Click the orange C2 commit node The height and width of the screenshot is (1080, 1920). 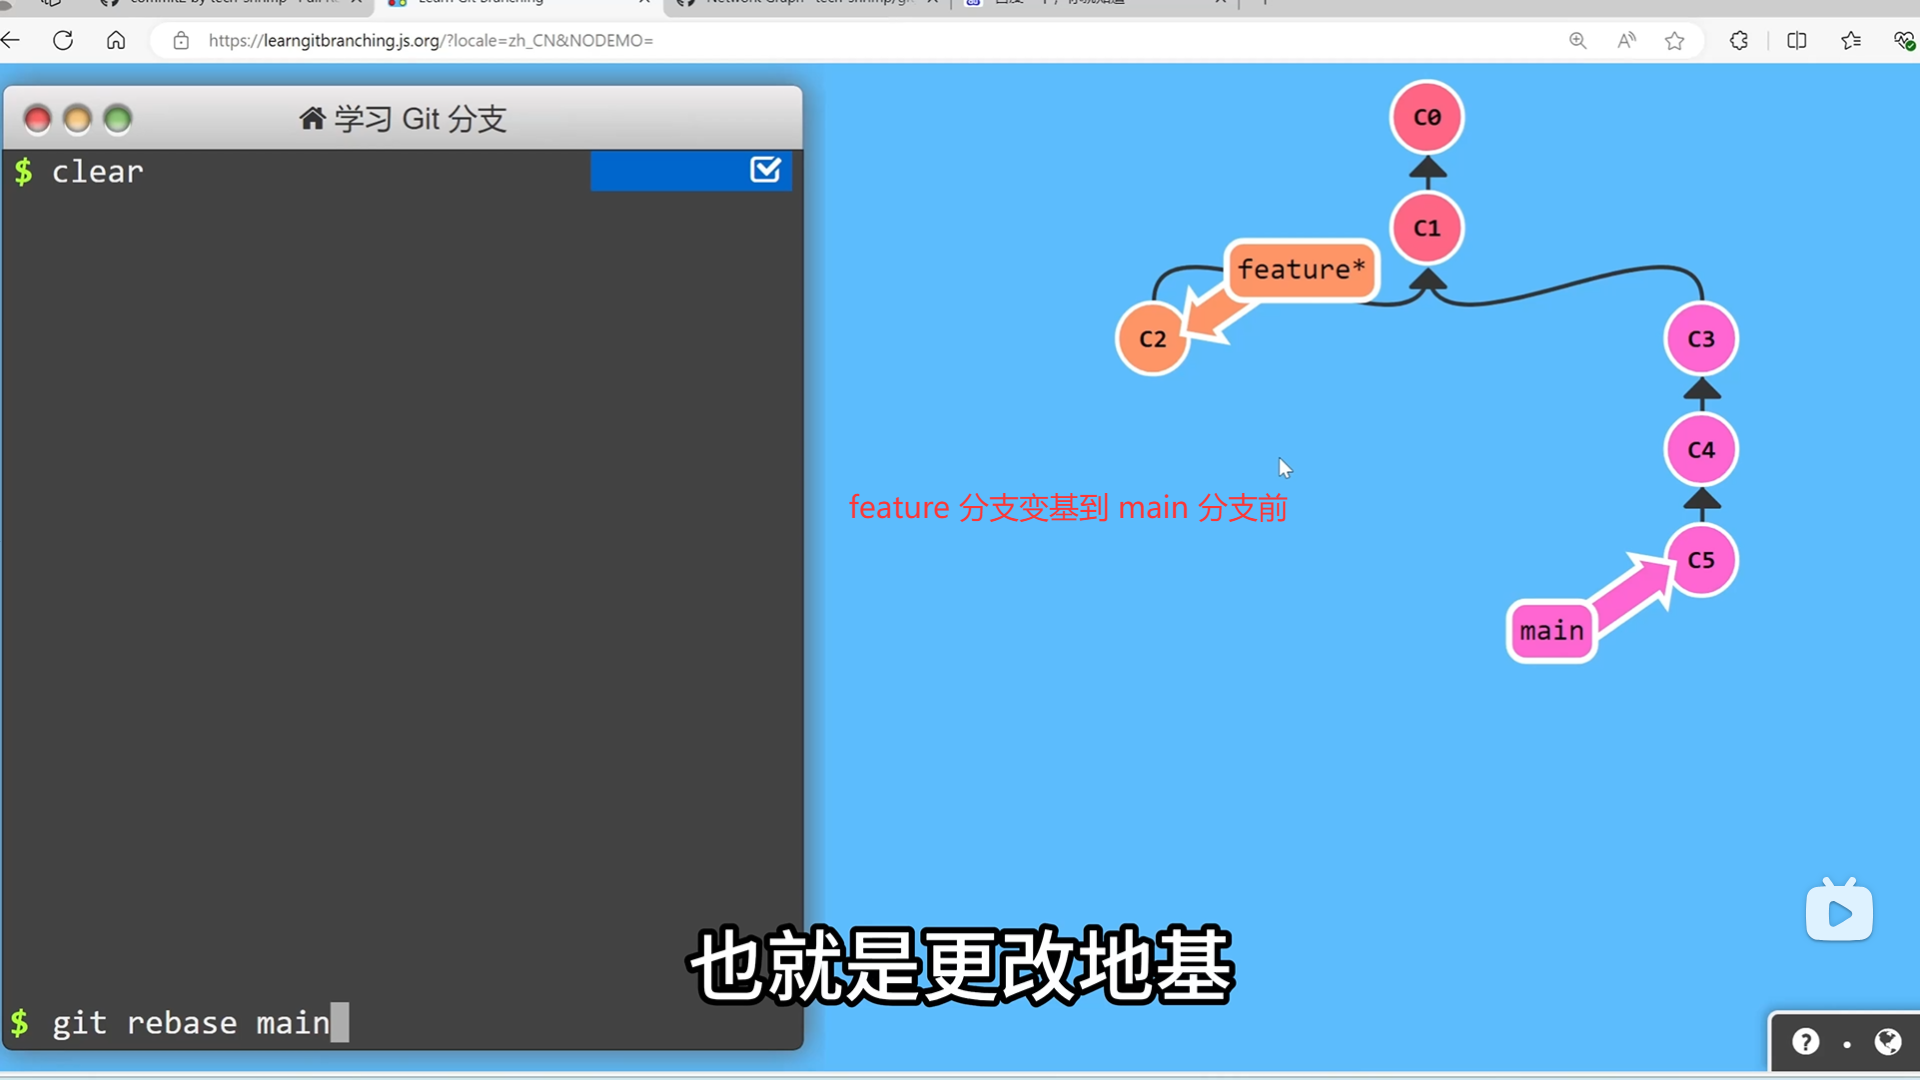(1152, 339)
